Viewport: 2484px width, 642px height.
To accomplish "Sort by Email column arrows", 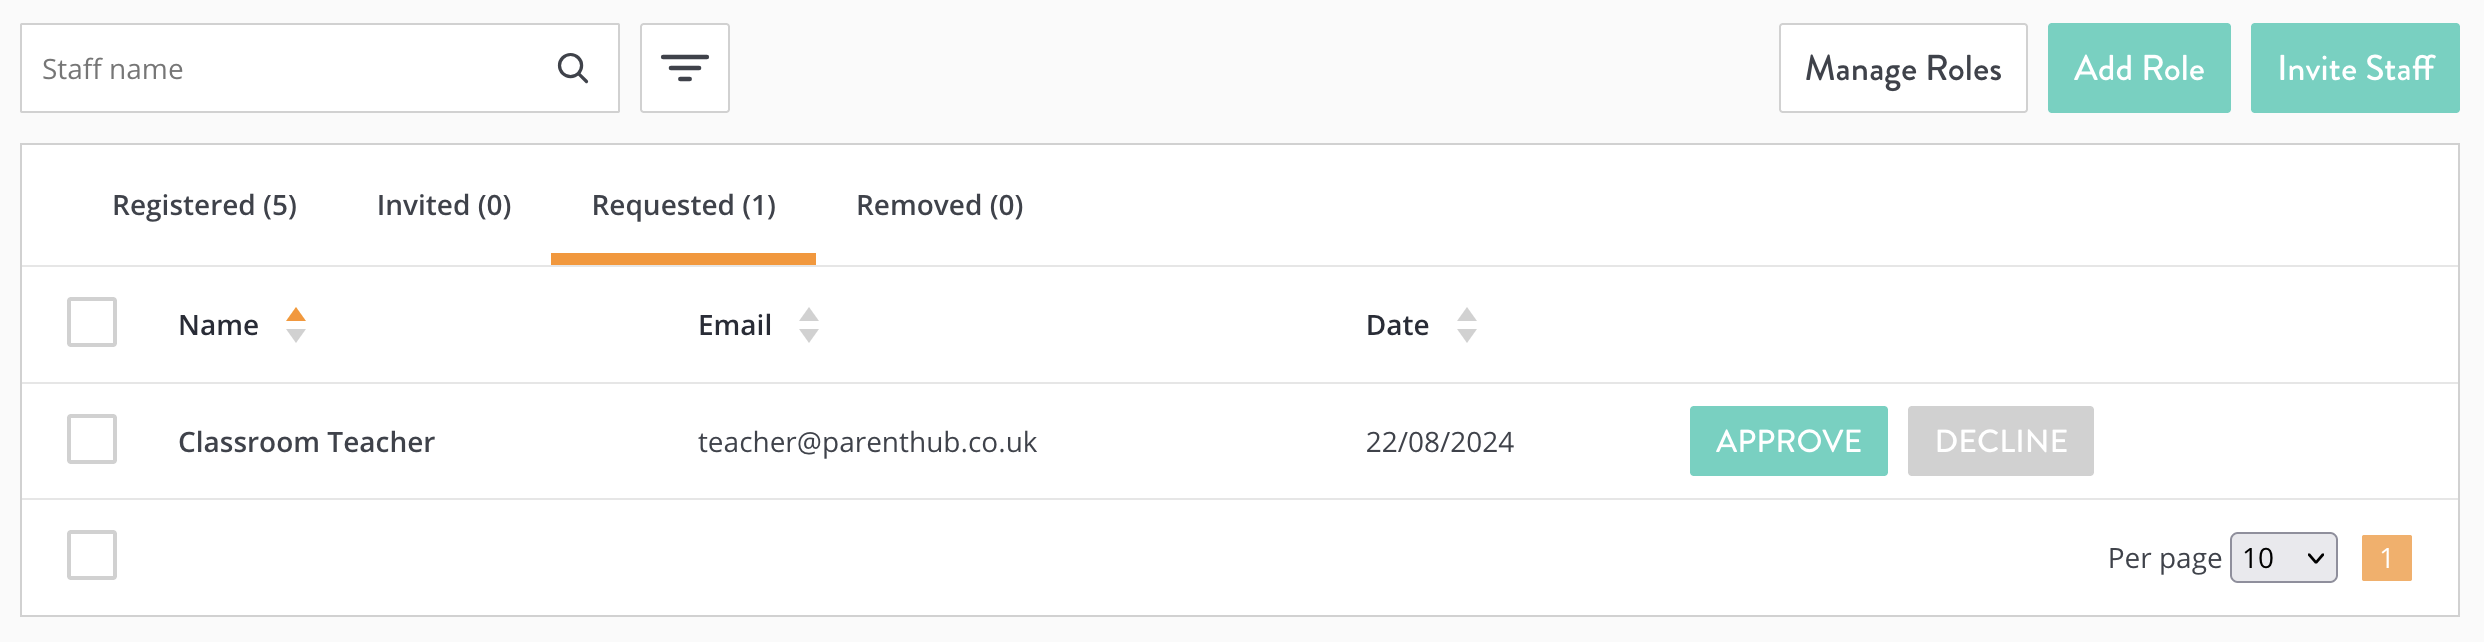I will click(x=809, y=325).
